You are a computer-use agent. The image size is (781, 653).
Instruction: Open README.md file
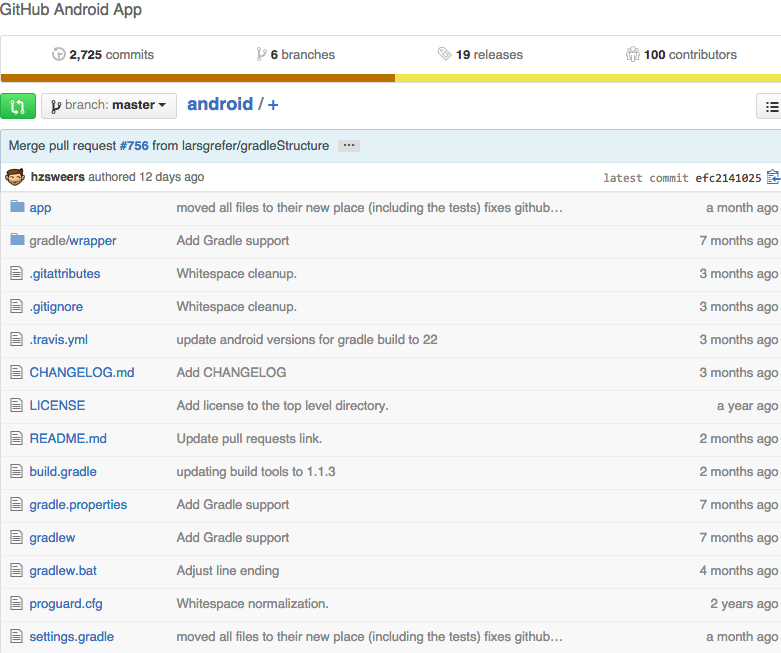tap(68, 438)
